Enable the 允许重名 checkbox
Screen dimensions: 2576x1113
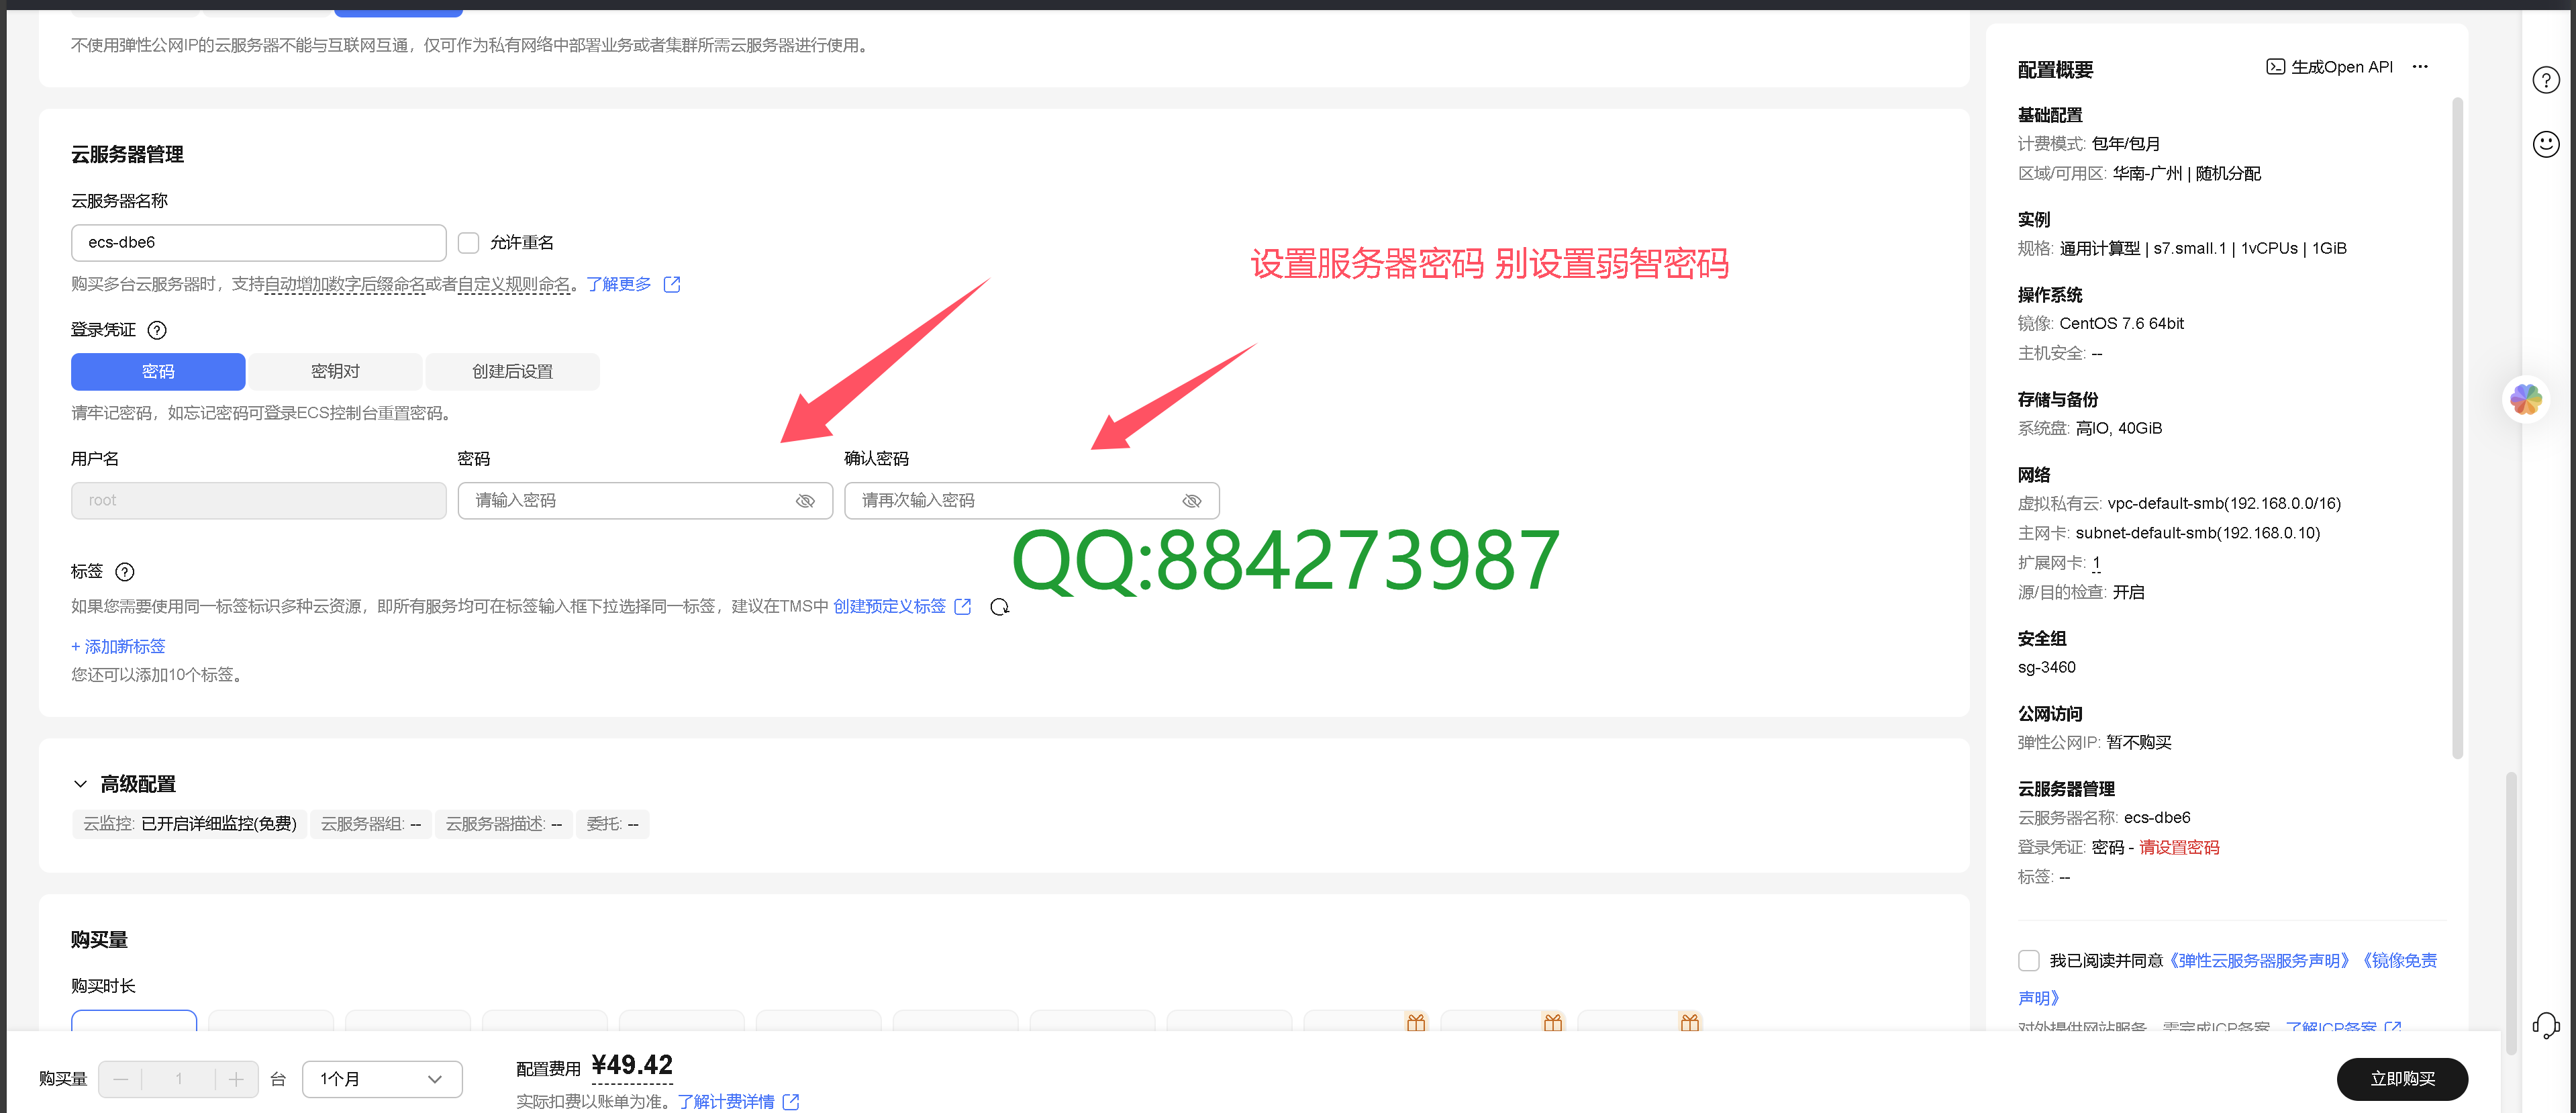tap(468, 243)
